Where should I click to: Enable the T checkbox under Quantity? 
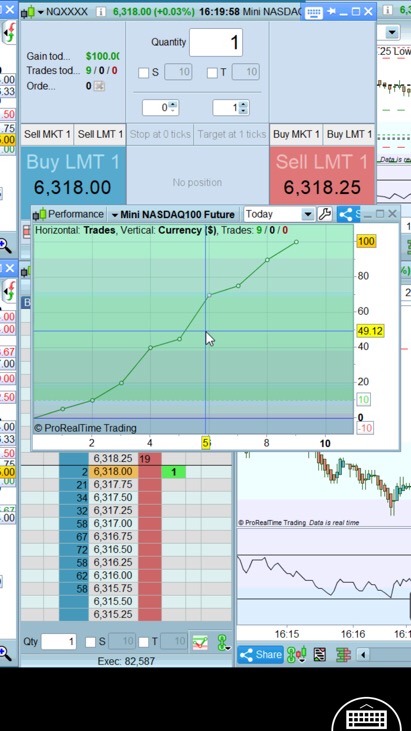(212, 72)
